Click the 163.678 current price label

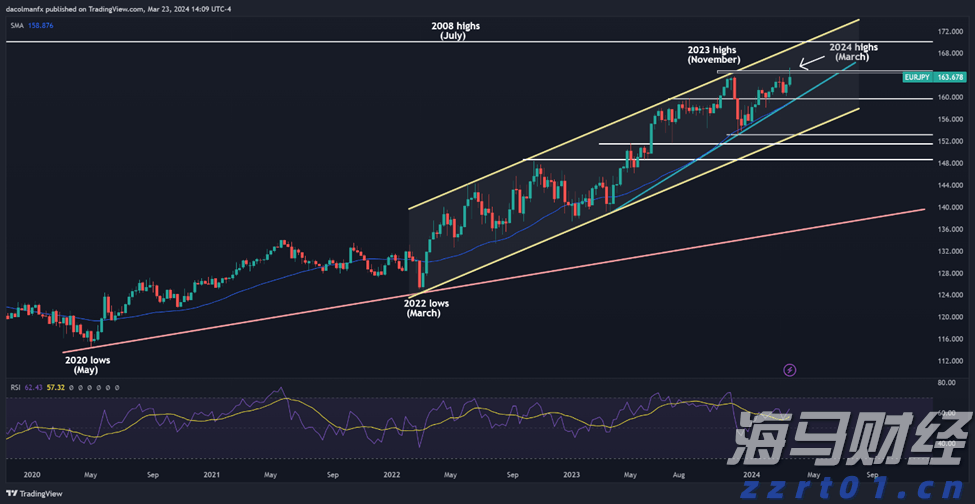(x=951, y=77)
